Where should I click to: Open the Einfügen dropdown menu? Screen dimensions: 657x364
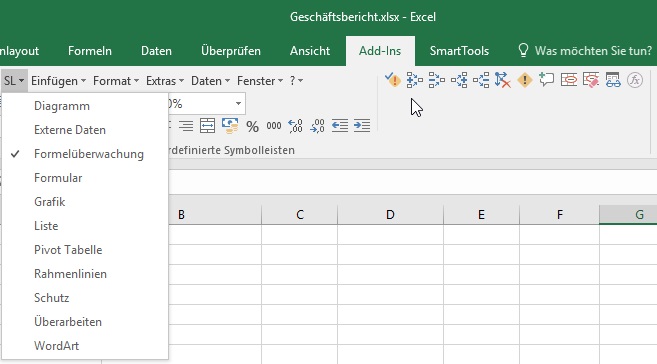point(58,80)
